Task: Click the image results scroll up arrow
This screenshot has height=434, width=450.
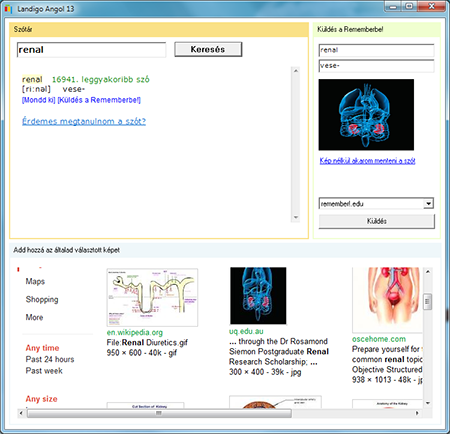Action: (x=428, y=272)
